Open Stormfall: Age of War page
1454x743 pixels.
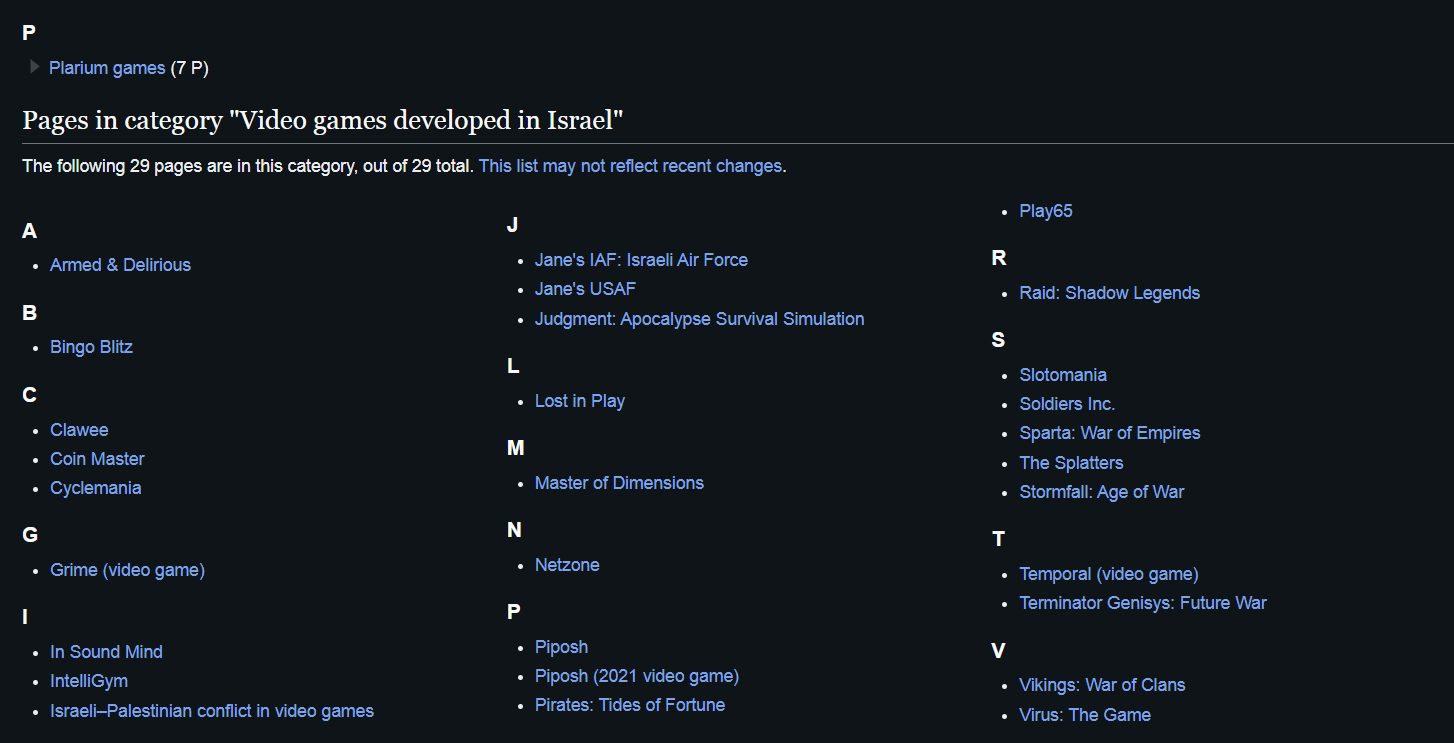[x=1101, y=492]
